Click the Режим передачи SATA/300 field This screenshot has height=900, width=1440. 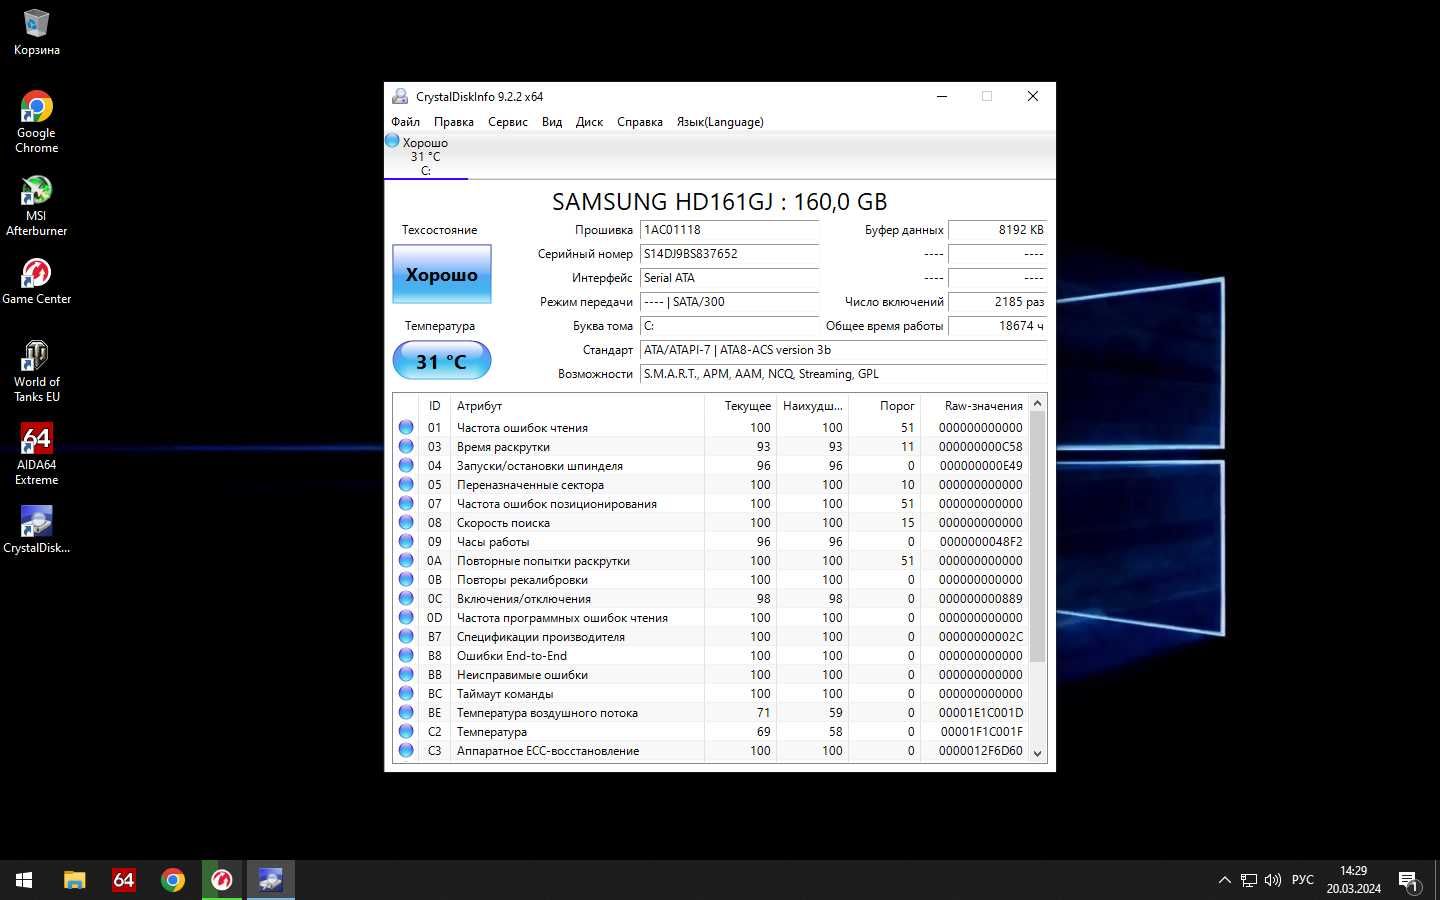click(x=729, y=302)
